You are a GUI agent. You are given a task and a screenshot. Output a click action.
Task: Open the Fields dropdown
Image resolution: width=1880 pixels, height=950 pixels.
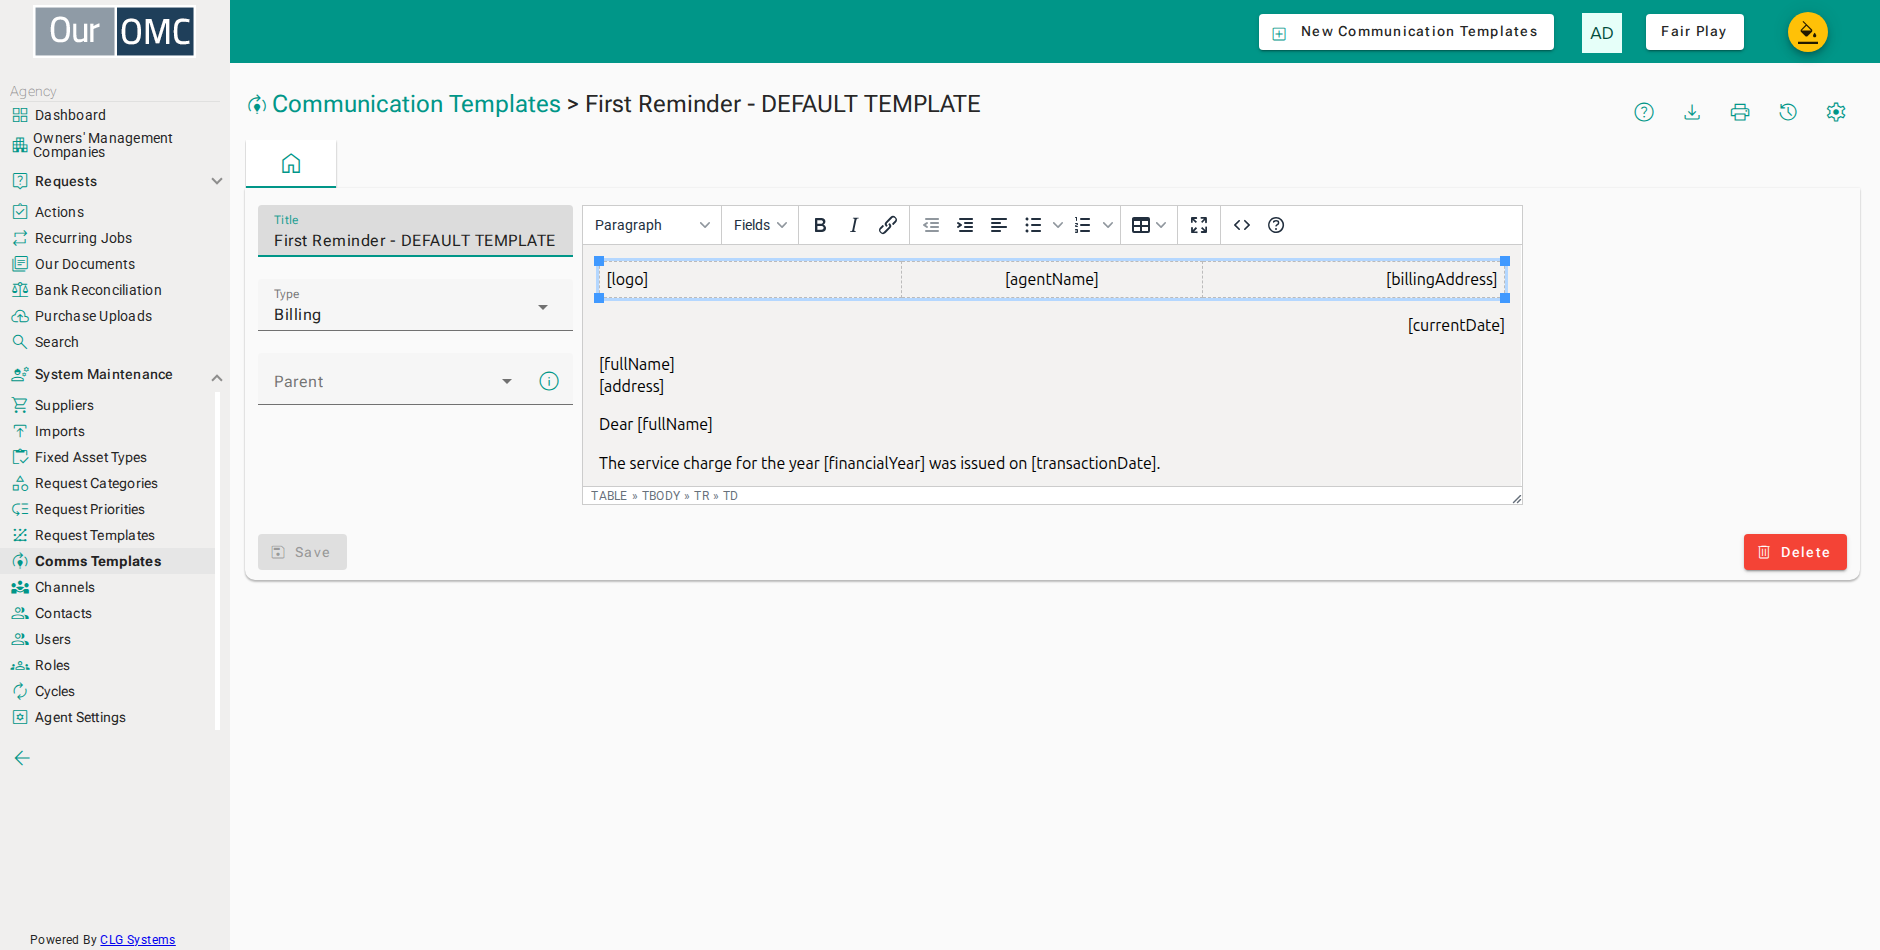point(760,225)
